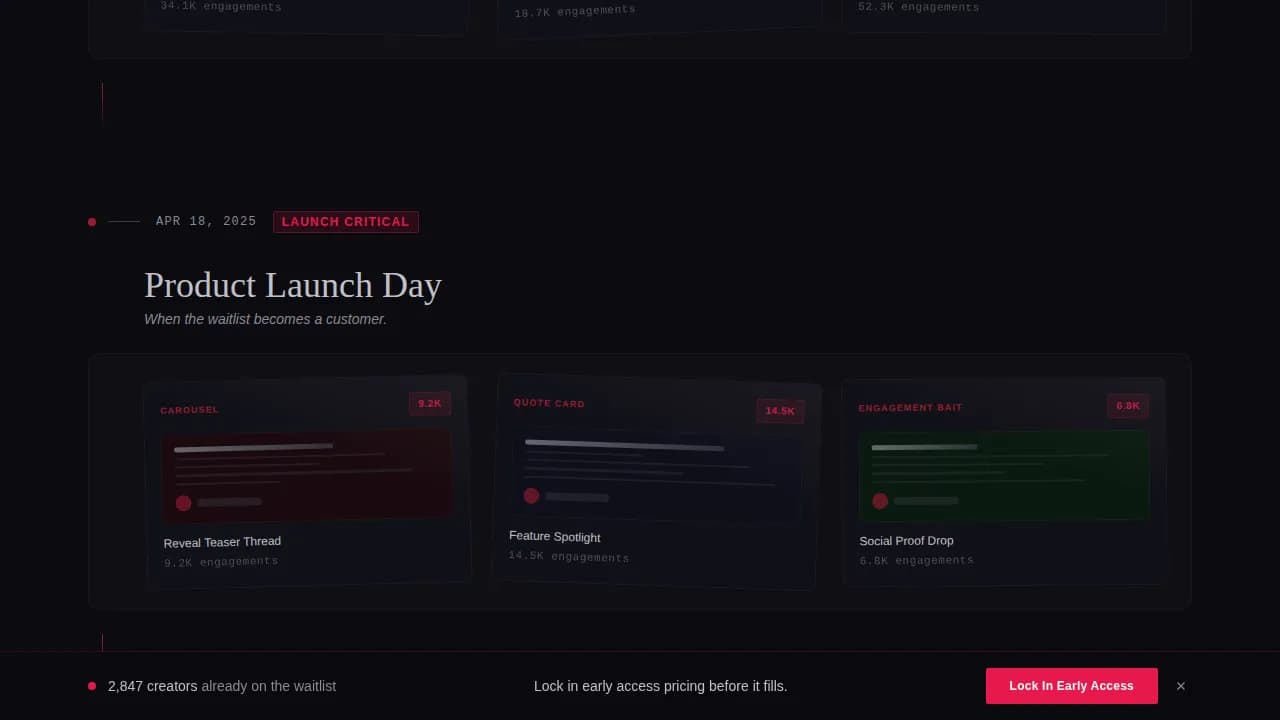The width and height of the screenshot is (1280, 720).
Task: Click the Lock In Early Access button
Action: coord(1071,686)
